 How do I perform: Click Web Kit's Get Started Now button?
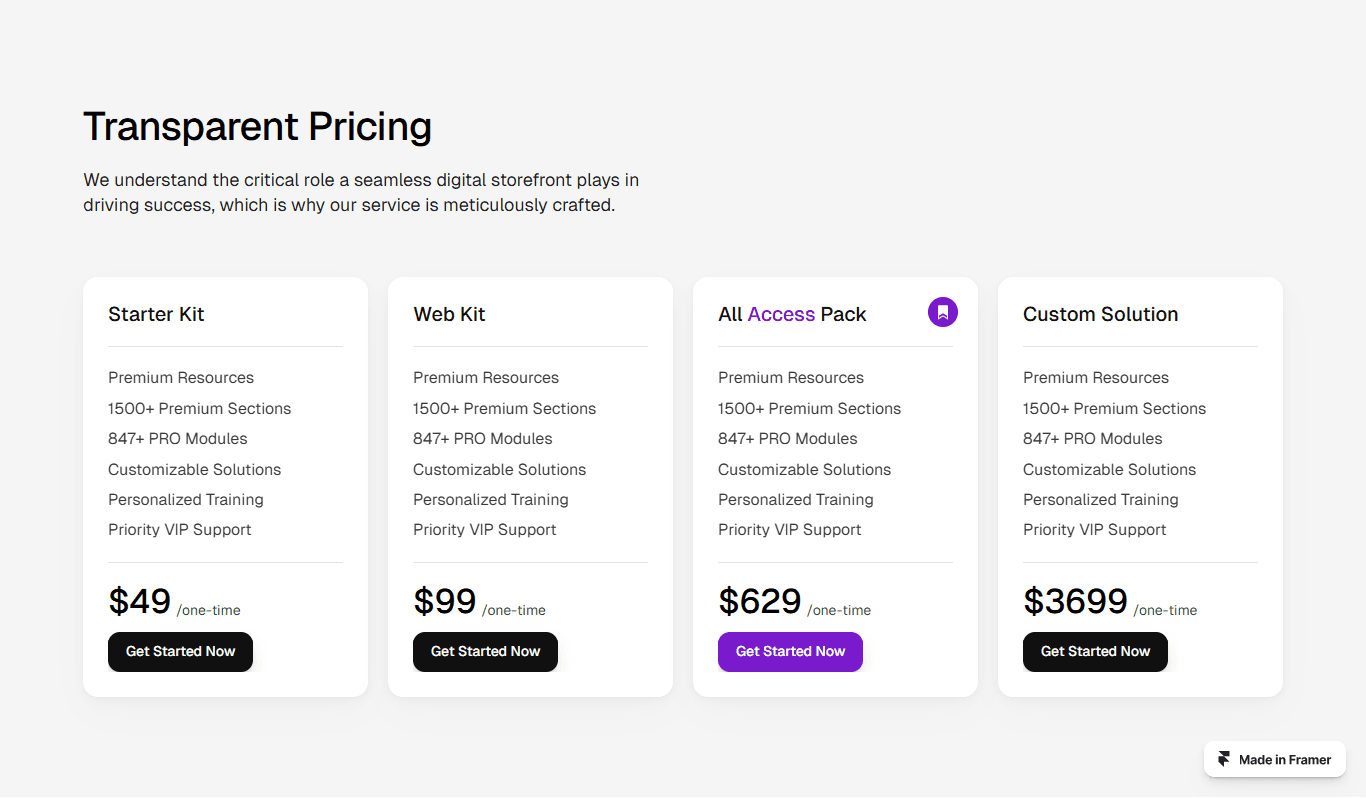pos(485,652)
